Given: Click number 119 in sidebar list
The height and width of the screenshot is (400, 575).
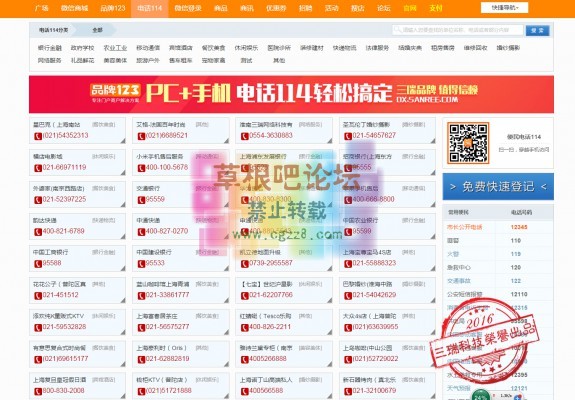Looking at the screenshot, I should pyautogui.click(x=516, y=254).
